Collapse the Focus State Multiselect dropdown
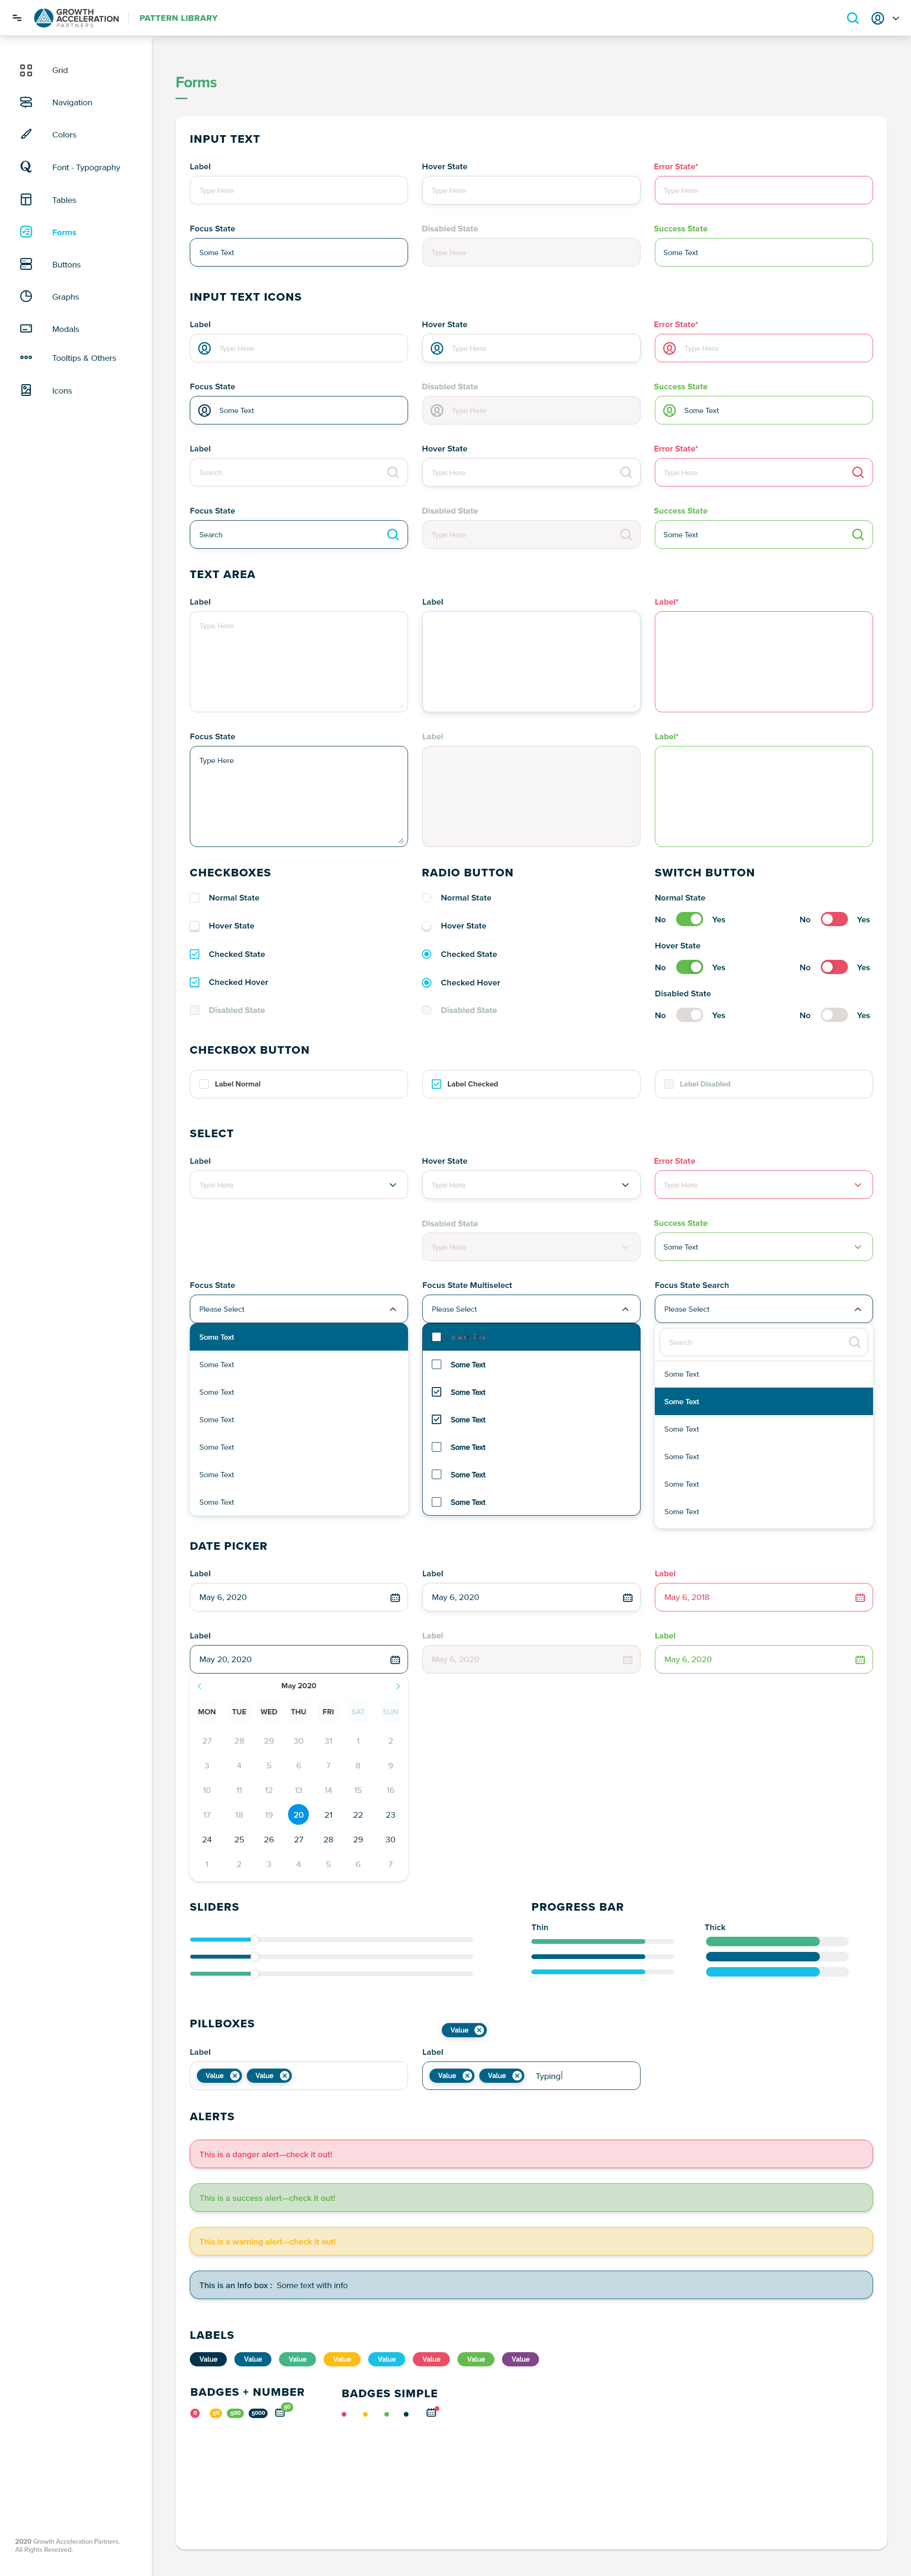 pos(625,1309)
